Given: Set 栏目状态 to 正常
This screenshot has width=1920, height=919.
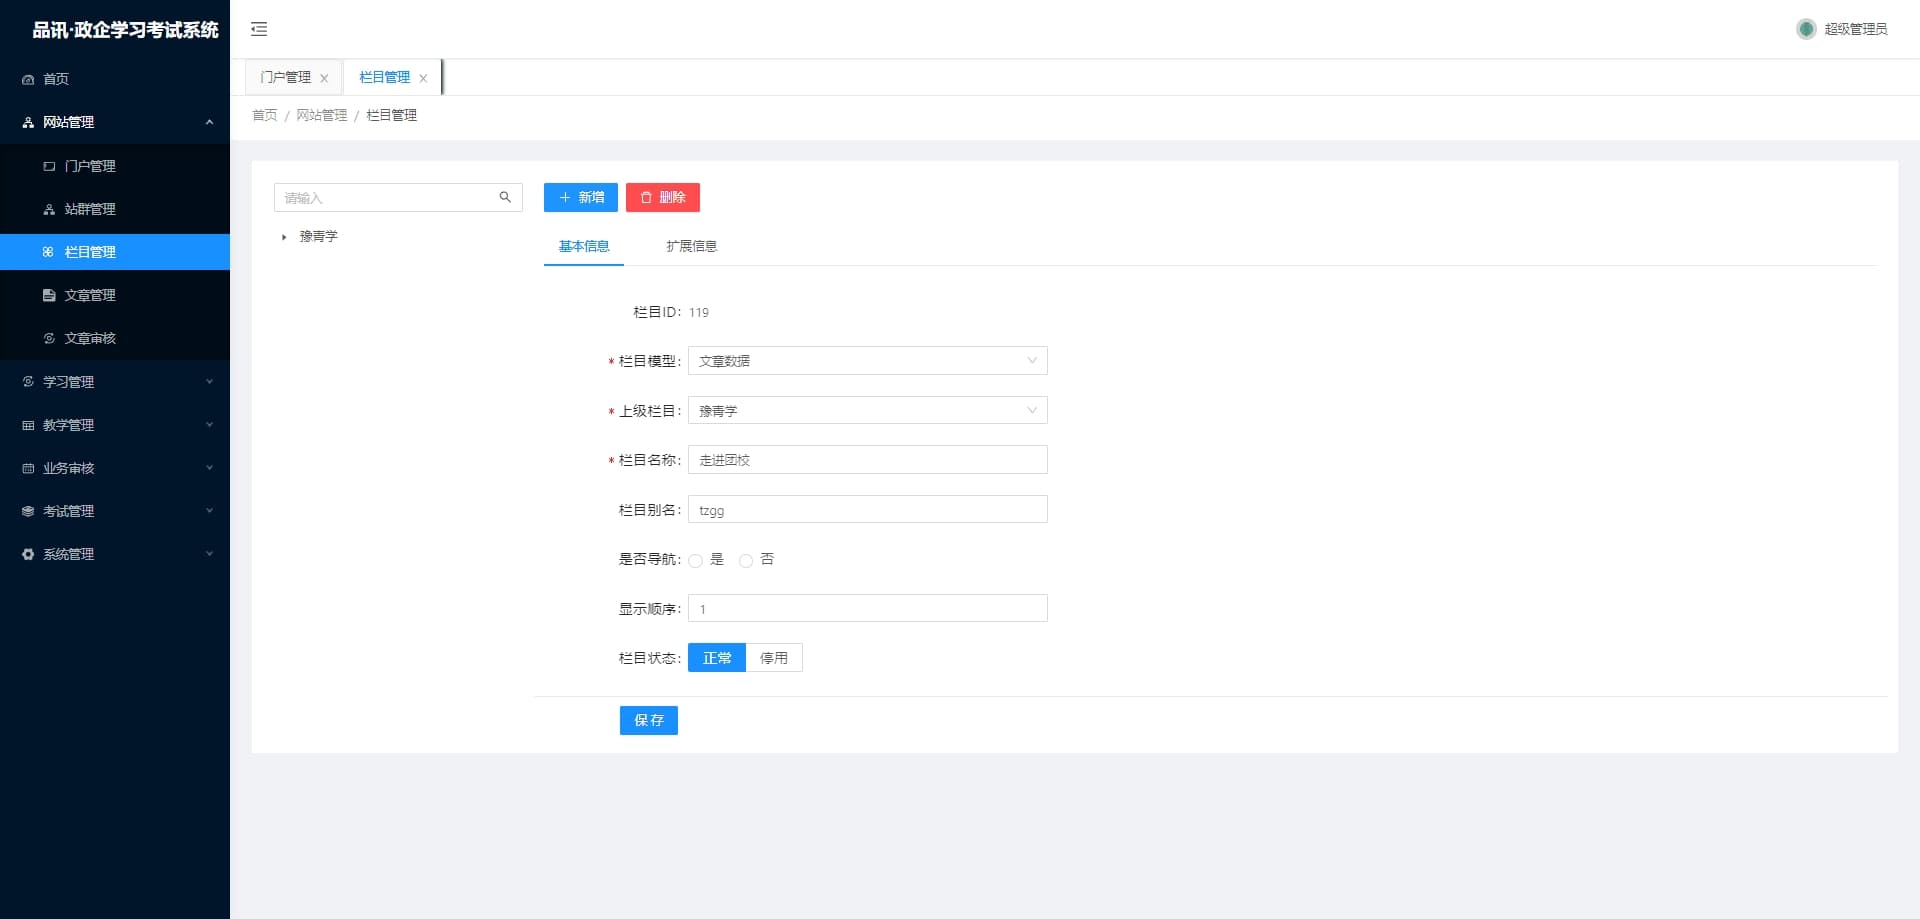Looking at the screenshot, I should pos(717,658).
